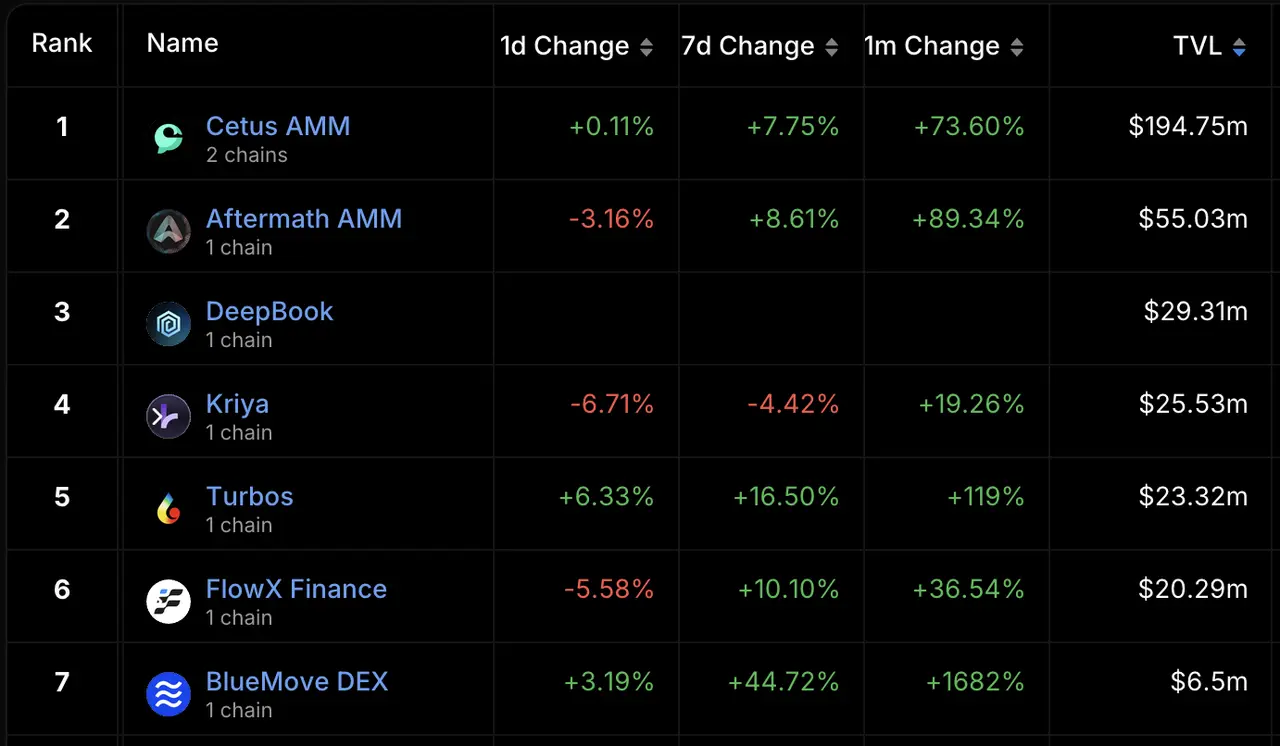This screenshot has width=1280, height=746.
Task: Click the Kriya protocol logo
Action: click(169, 417)
